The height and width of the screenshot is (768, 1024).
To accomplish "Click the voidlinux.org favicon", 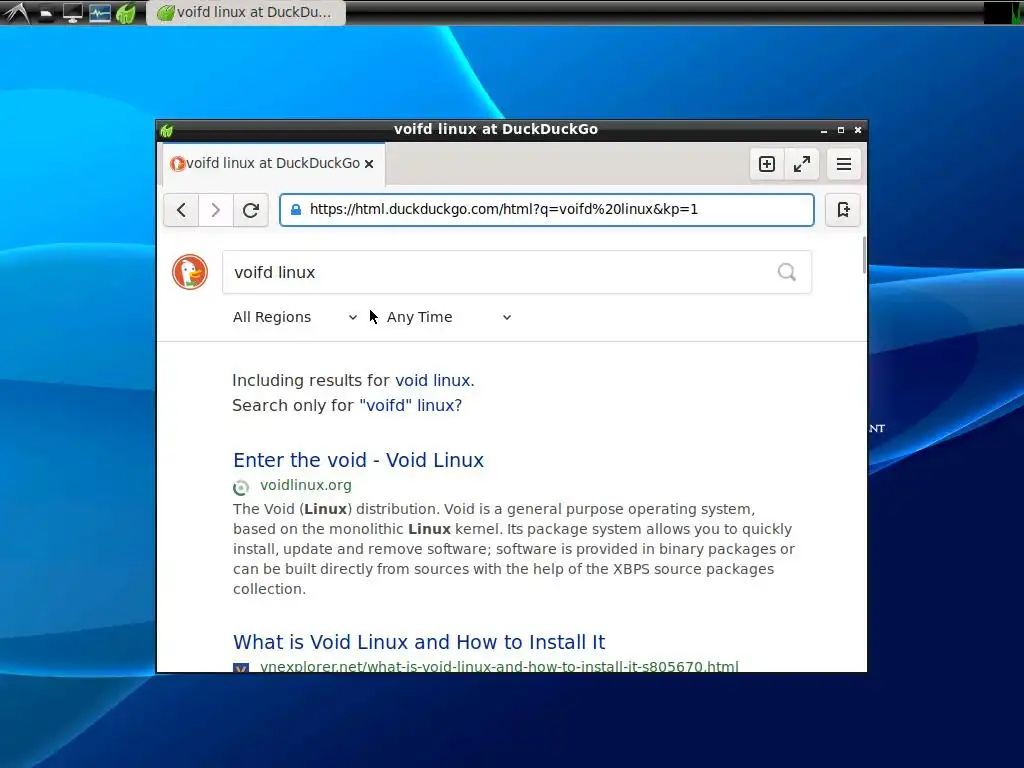I will [241, 487].
